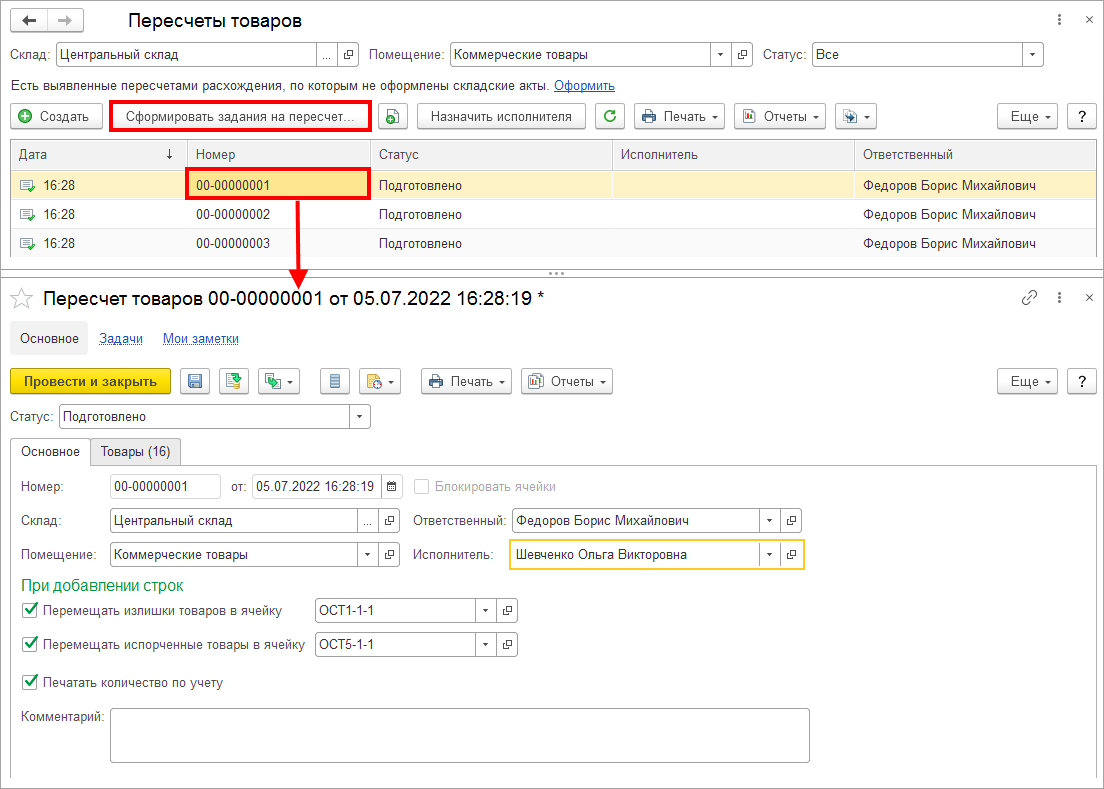Click the Оформить hyperlink
This screenshot has width=1104, height=789.
pyautogui.click(x=584, y=86)
